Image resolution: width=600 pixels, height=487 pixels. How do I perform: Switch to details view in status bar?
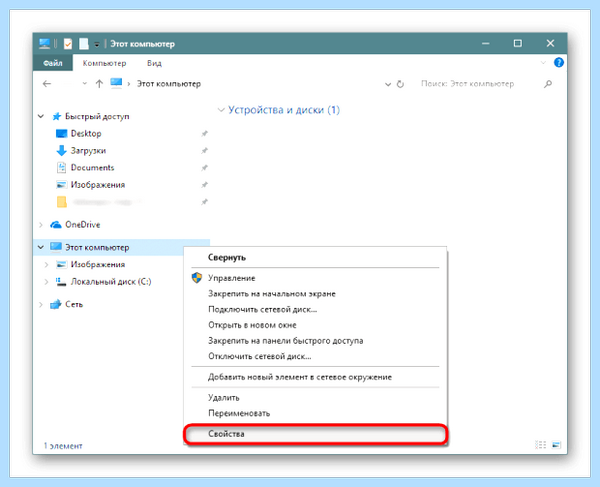click(x=540, y=445)
